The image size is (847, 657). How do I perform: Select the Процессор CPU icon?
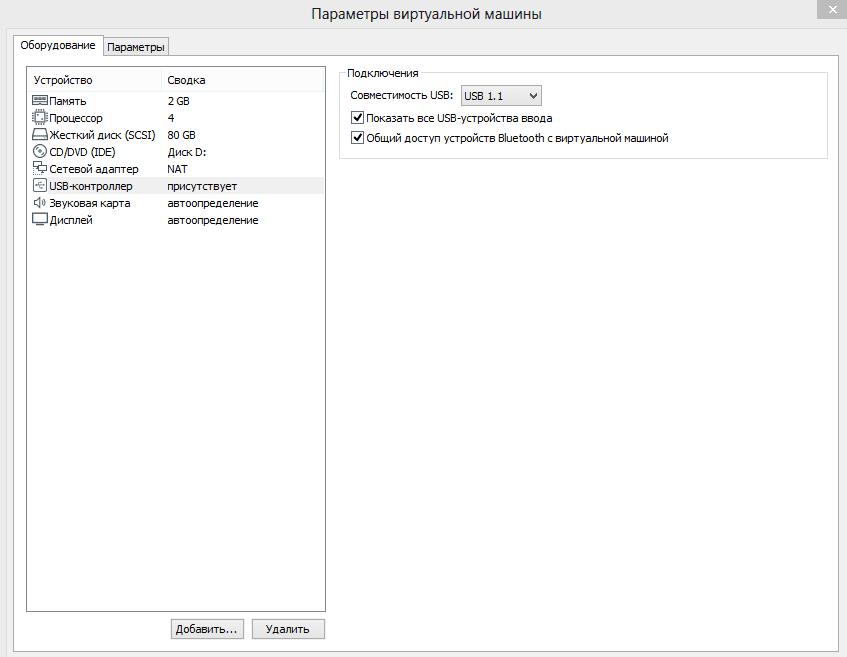click(40, 118)
